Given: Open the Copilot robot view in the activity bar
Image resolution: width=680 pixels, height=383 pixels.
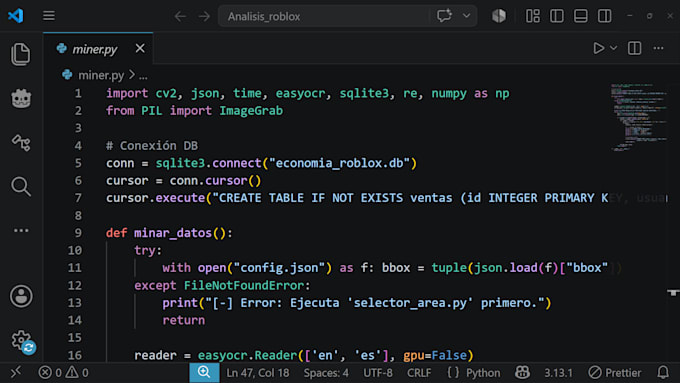Looking at the screenshot, I should pos(21,98).
